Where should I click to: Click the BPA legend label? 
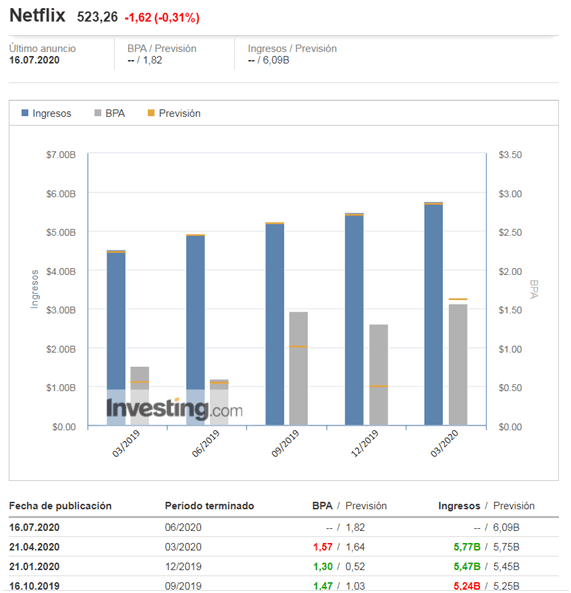click(115, 113)
